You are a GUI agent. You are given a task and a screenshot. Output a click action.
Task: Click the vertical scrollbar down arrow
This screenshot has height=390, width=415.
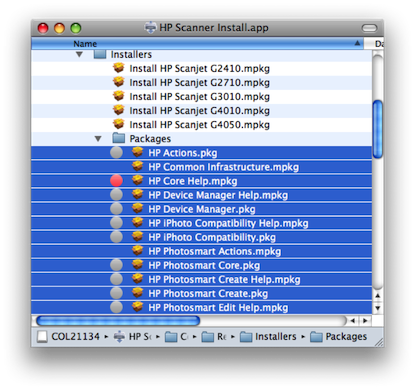(378, 308)
